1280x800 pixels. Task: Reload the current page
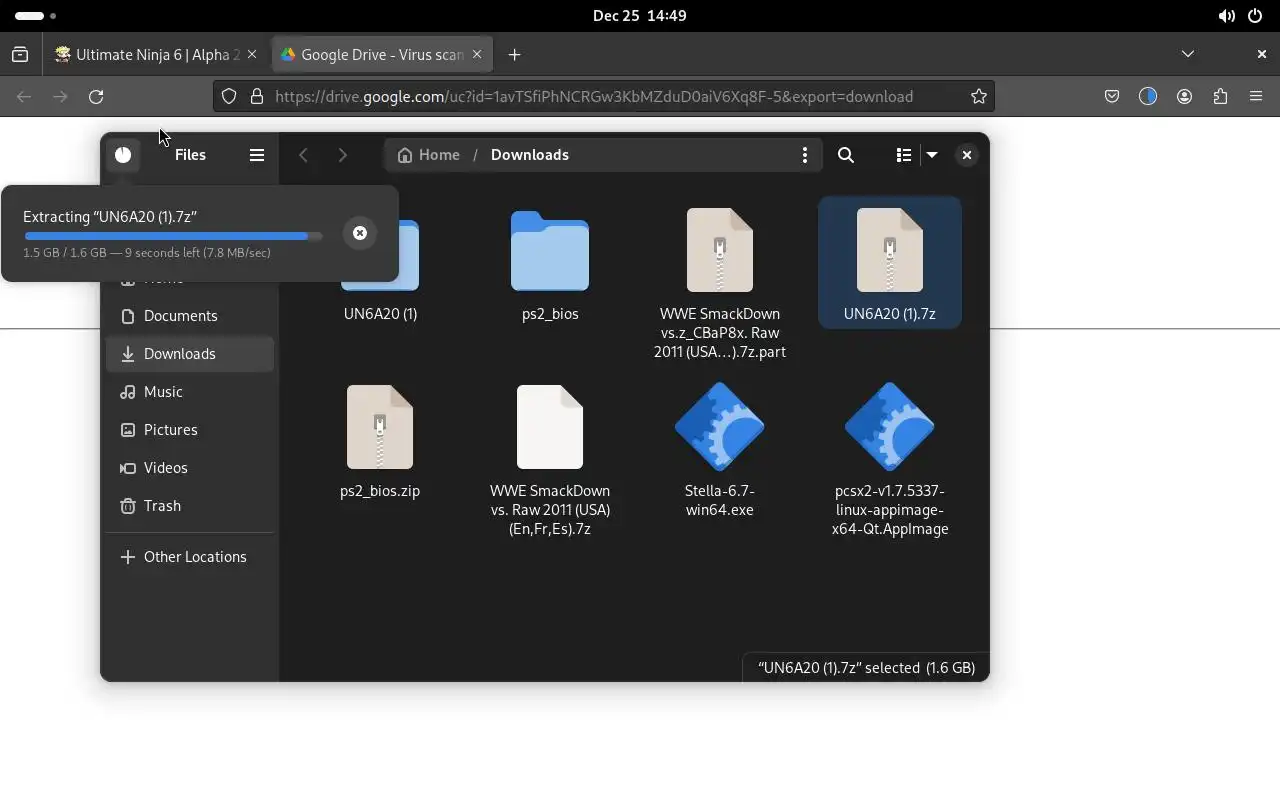(x=96, y=97)
